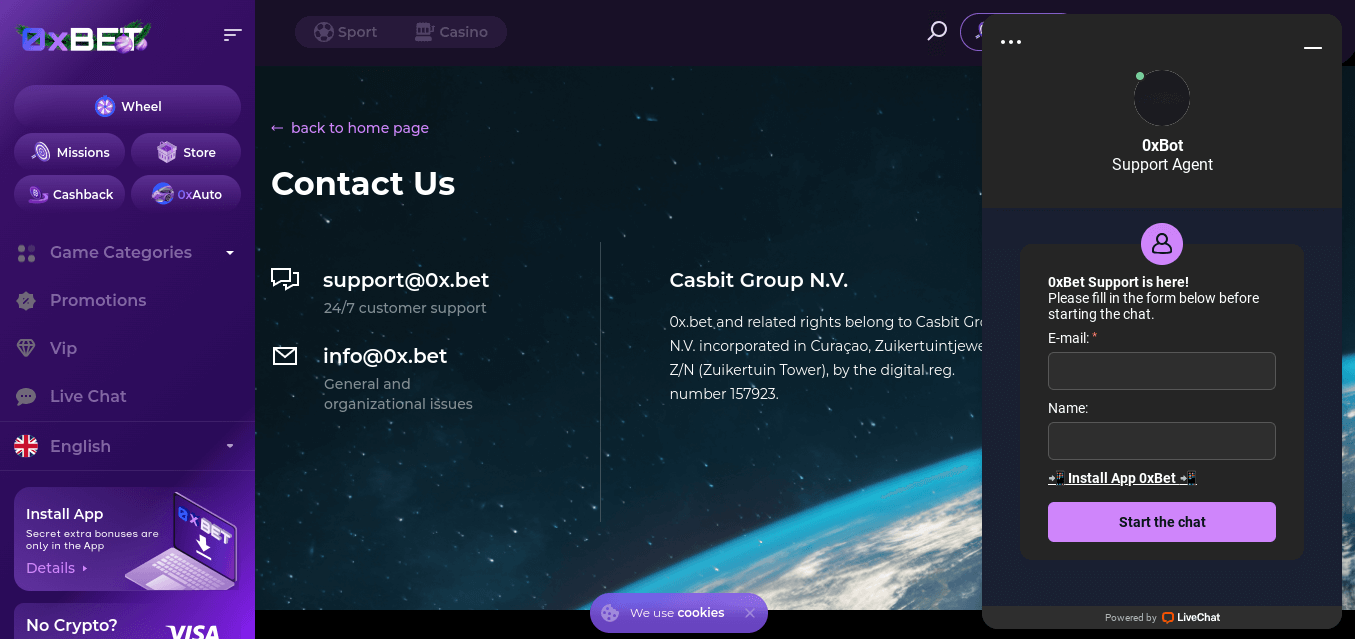Open the Vip section

point(63,348)
